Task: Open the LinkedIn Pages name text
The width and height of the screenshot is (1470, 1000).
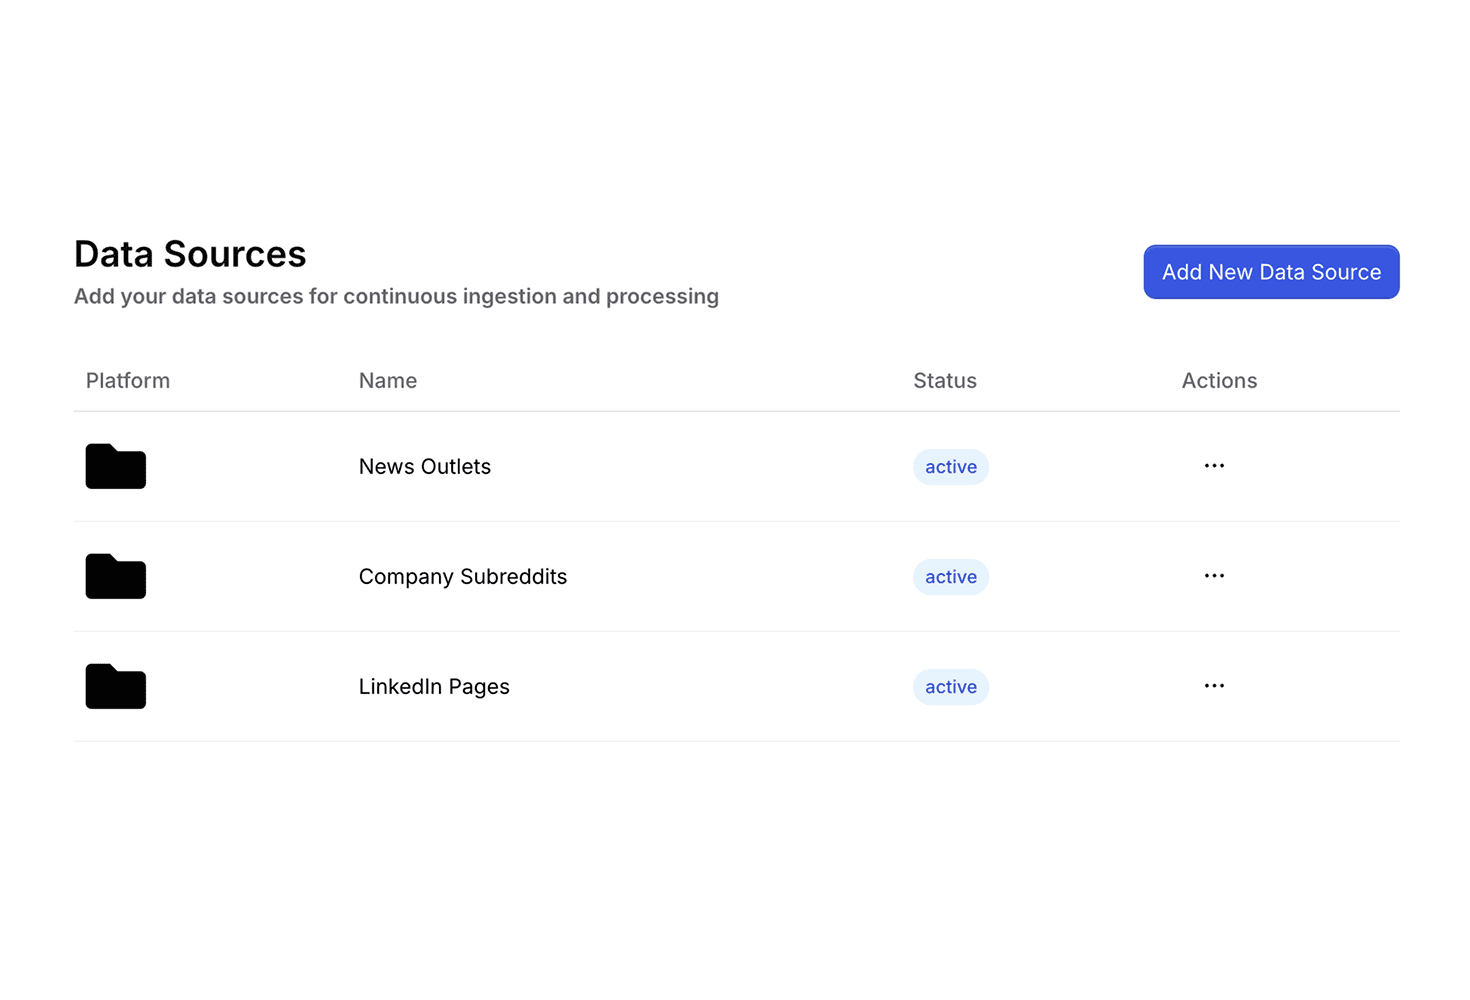Action: click(434, 687)
